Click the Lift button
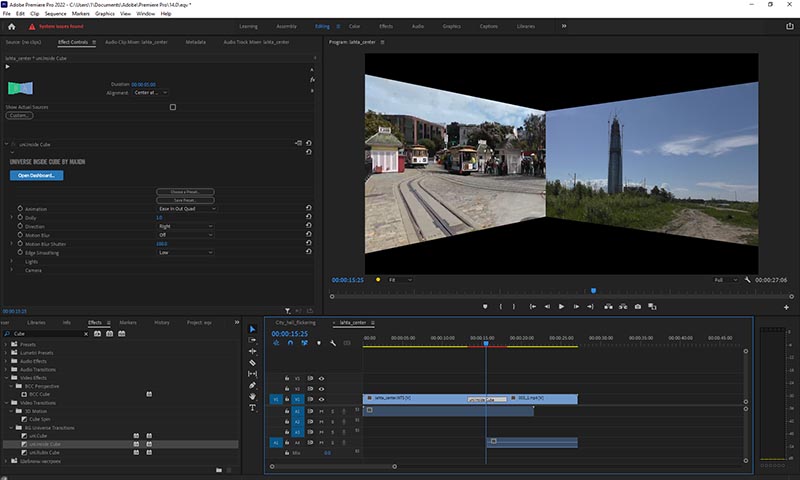Screen dimensions: 800x480 click(608, 307)
